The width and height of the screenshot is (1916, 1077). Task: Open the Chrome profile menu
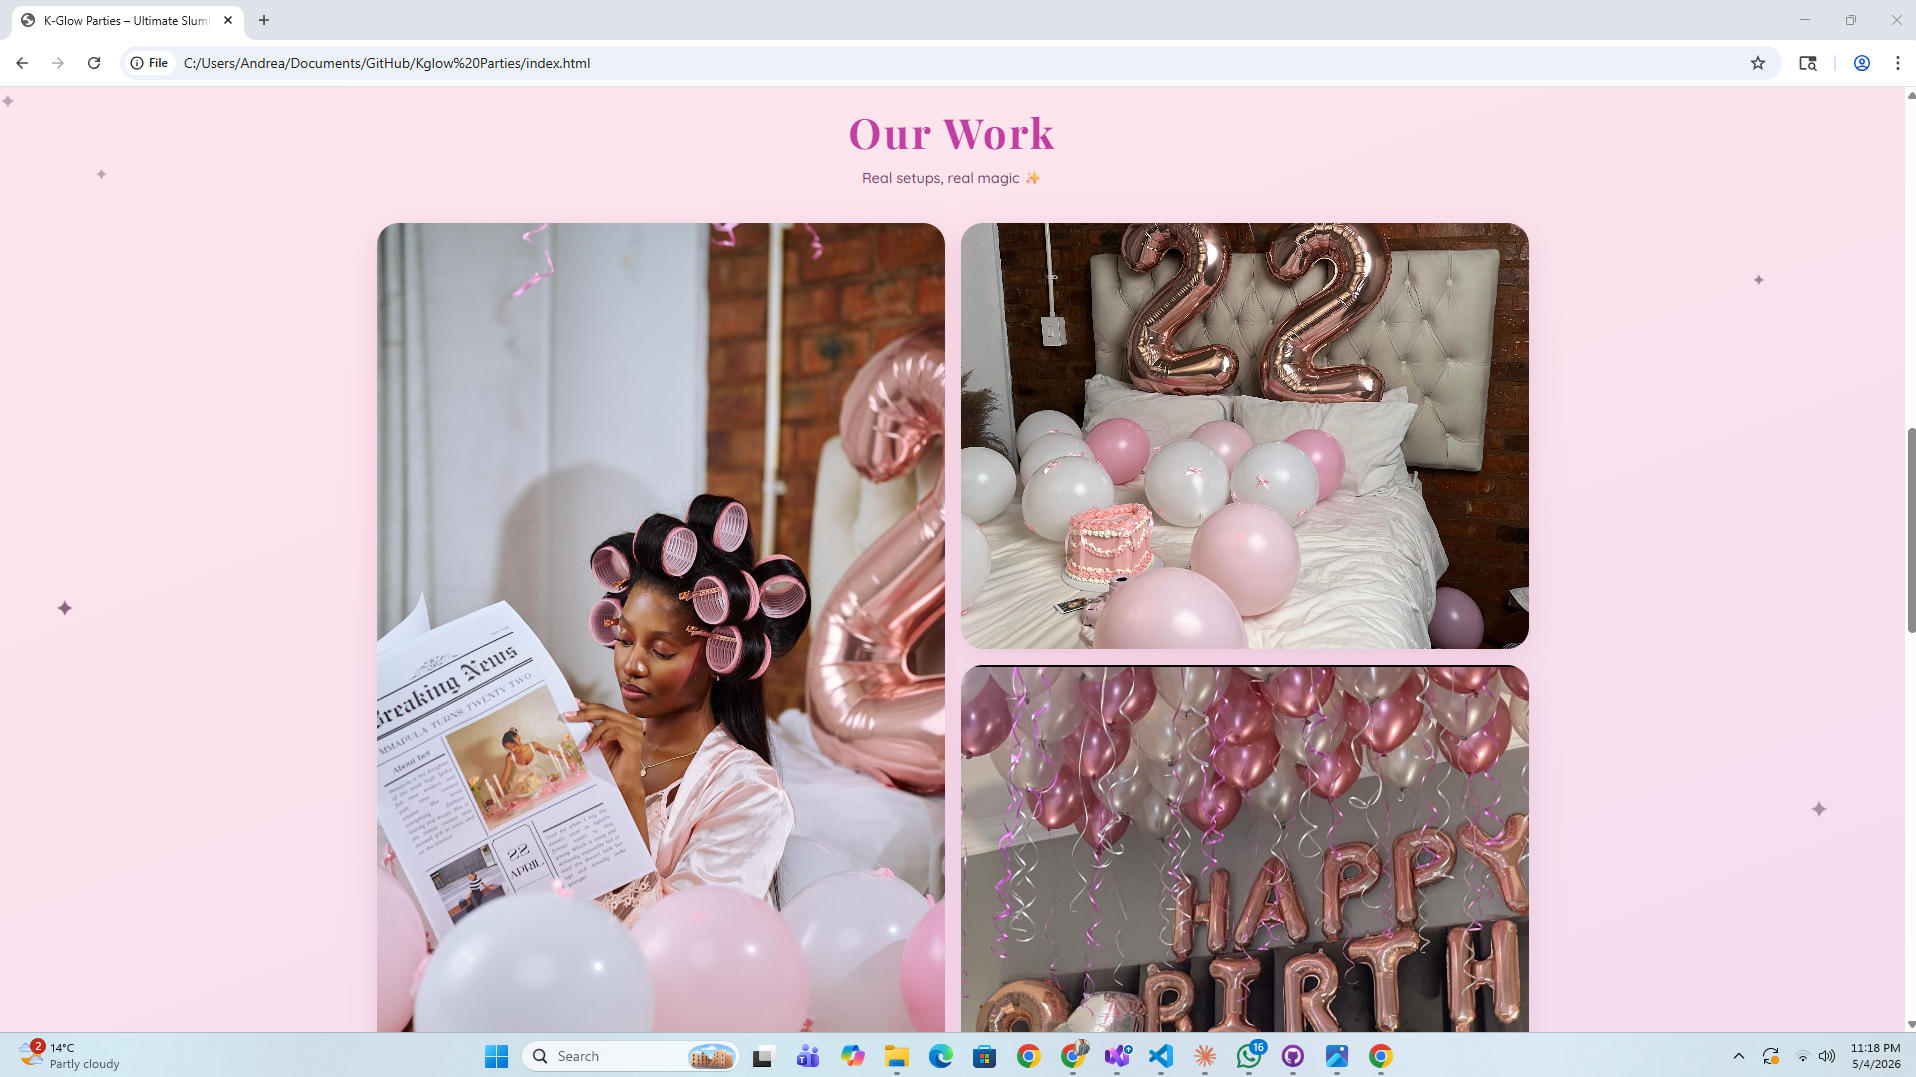tap(1862, 63)
